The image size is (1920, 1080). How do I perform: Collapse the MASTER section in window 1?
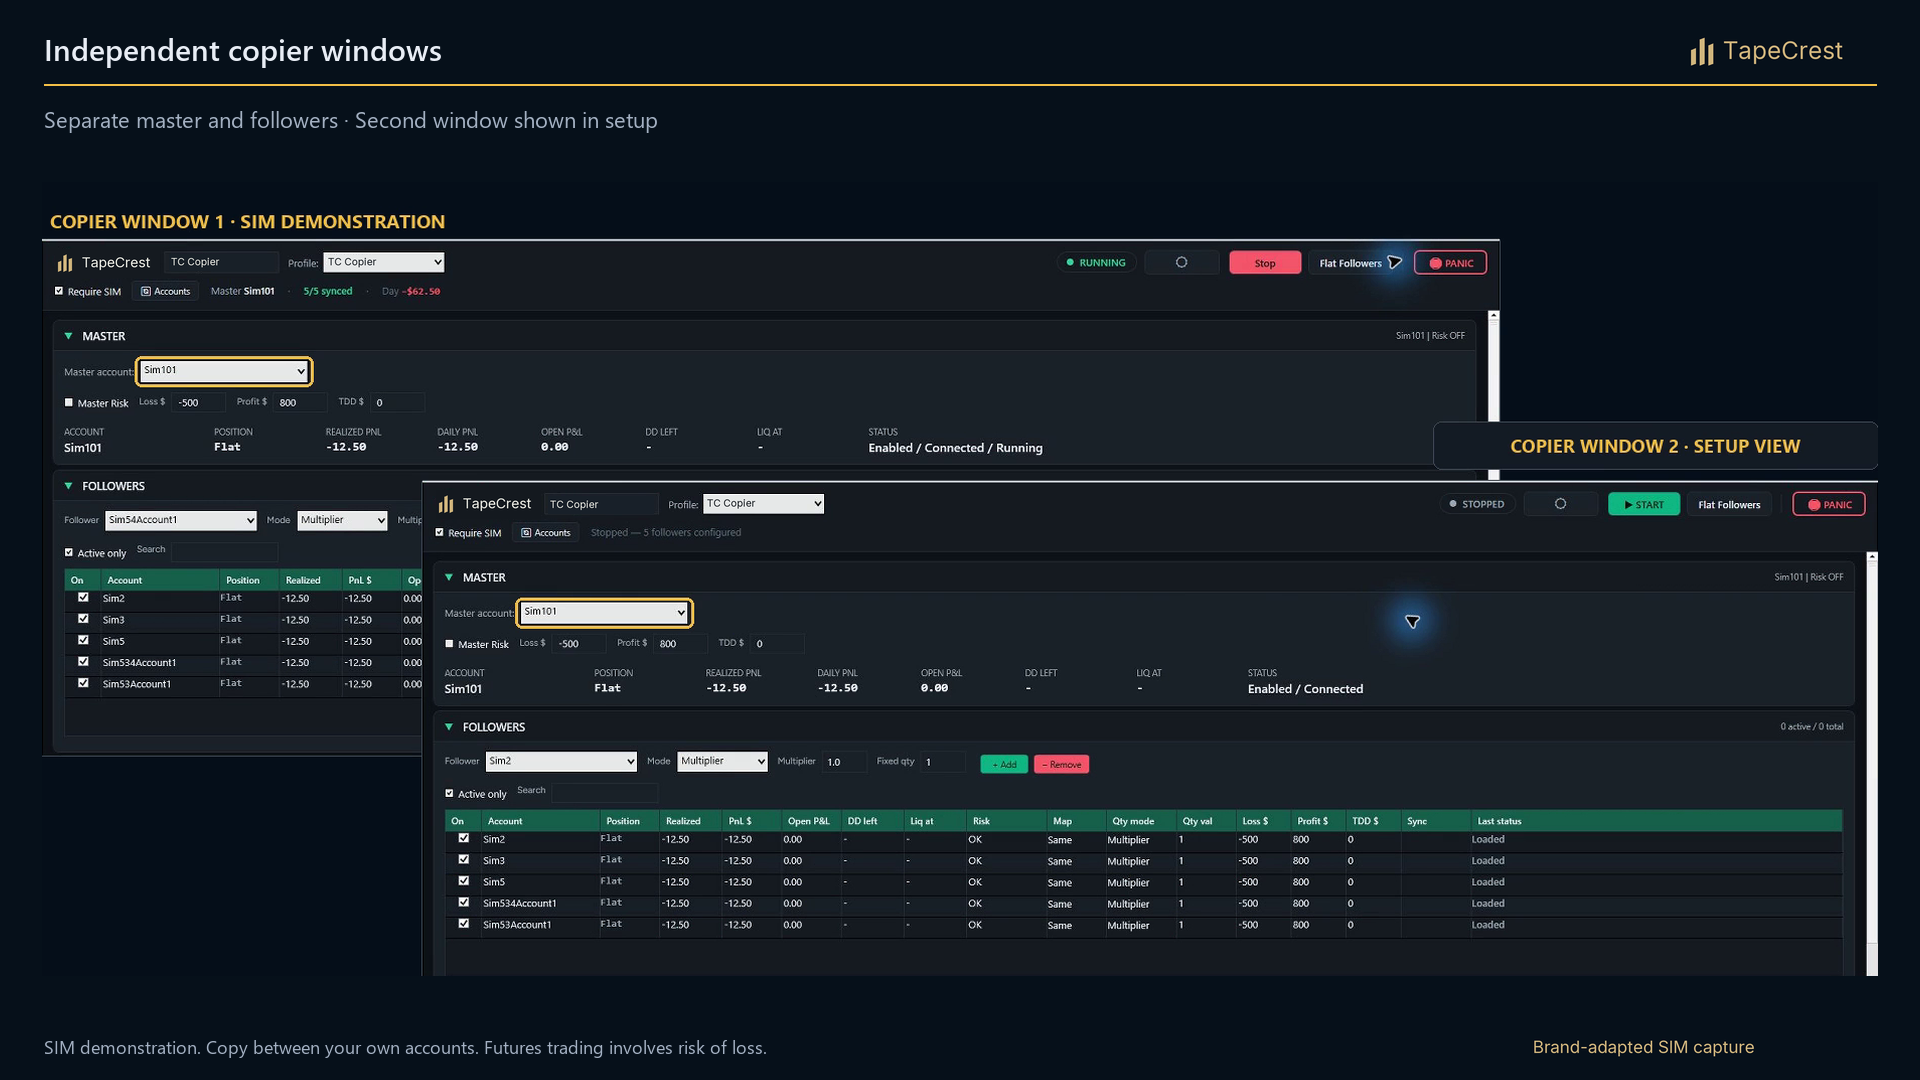point(68,336)
